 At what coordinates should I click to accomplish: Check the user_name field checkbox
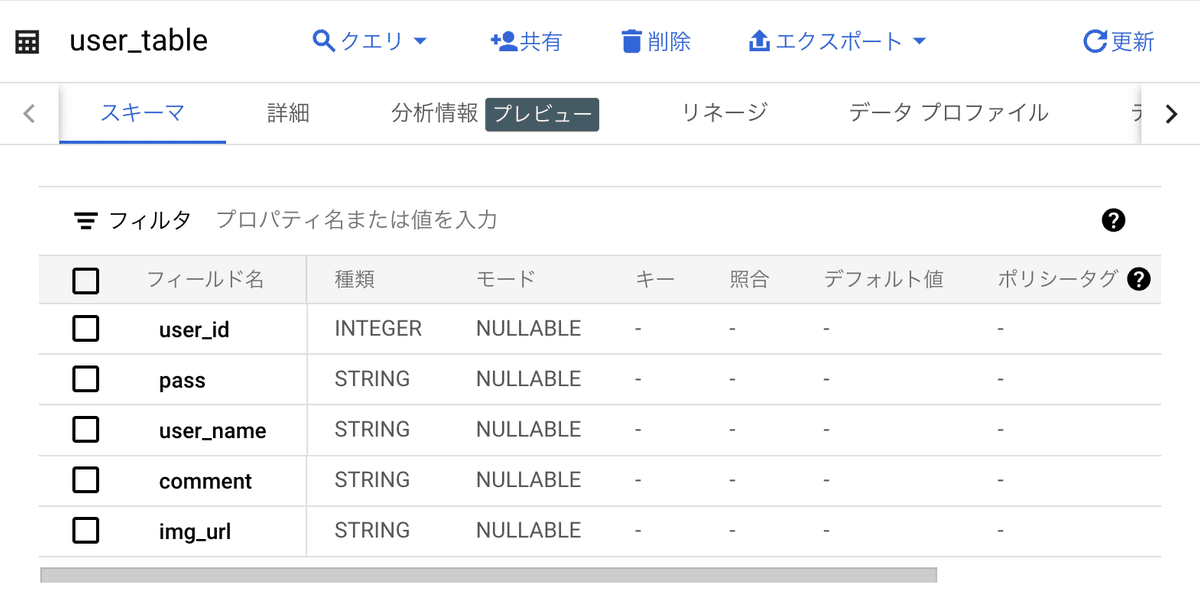(86, 429)
